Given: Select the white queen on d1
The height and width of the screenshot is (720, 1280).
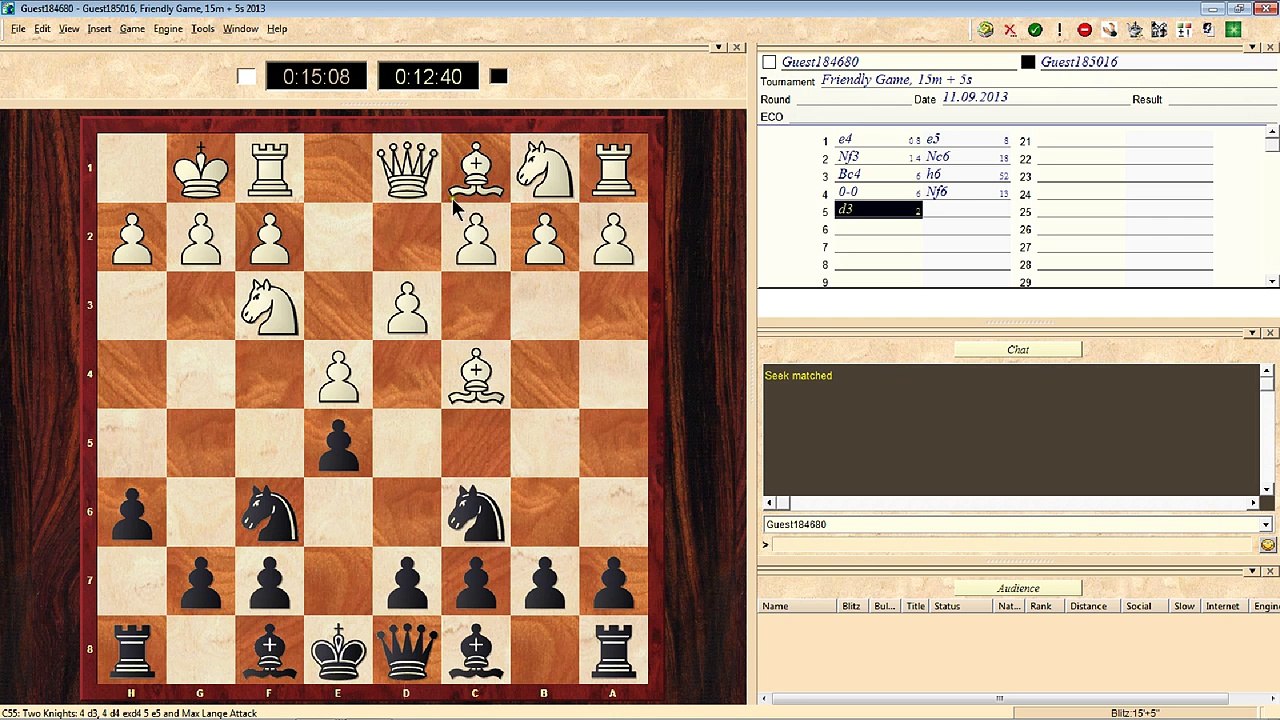Looking at the screenshot, I should 407,168.
